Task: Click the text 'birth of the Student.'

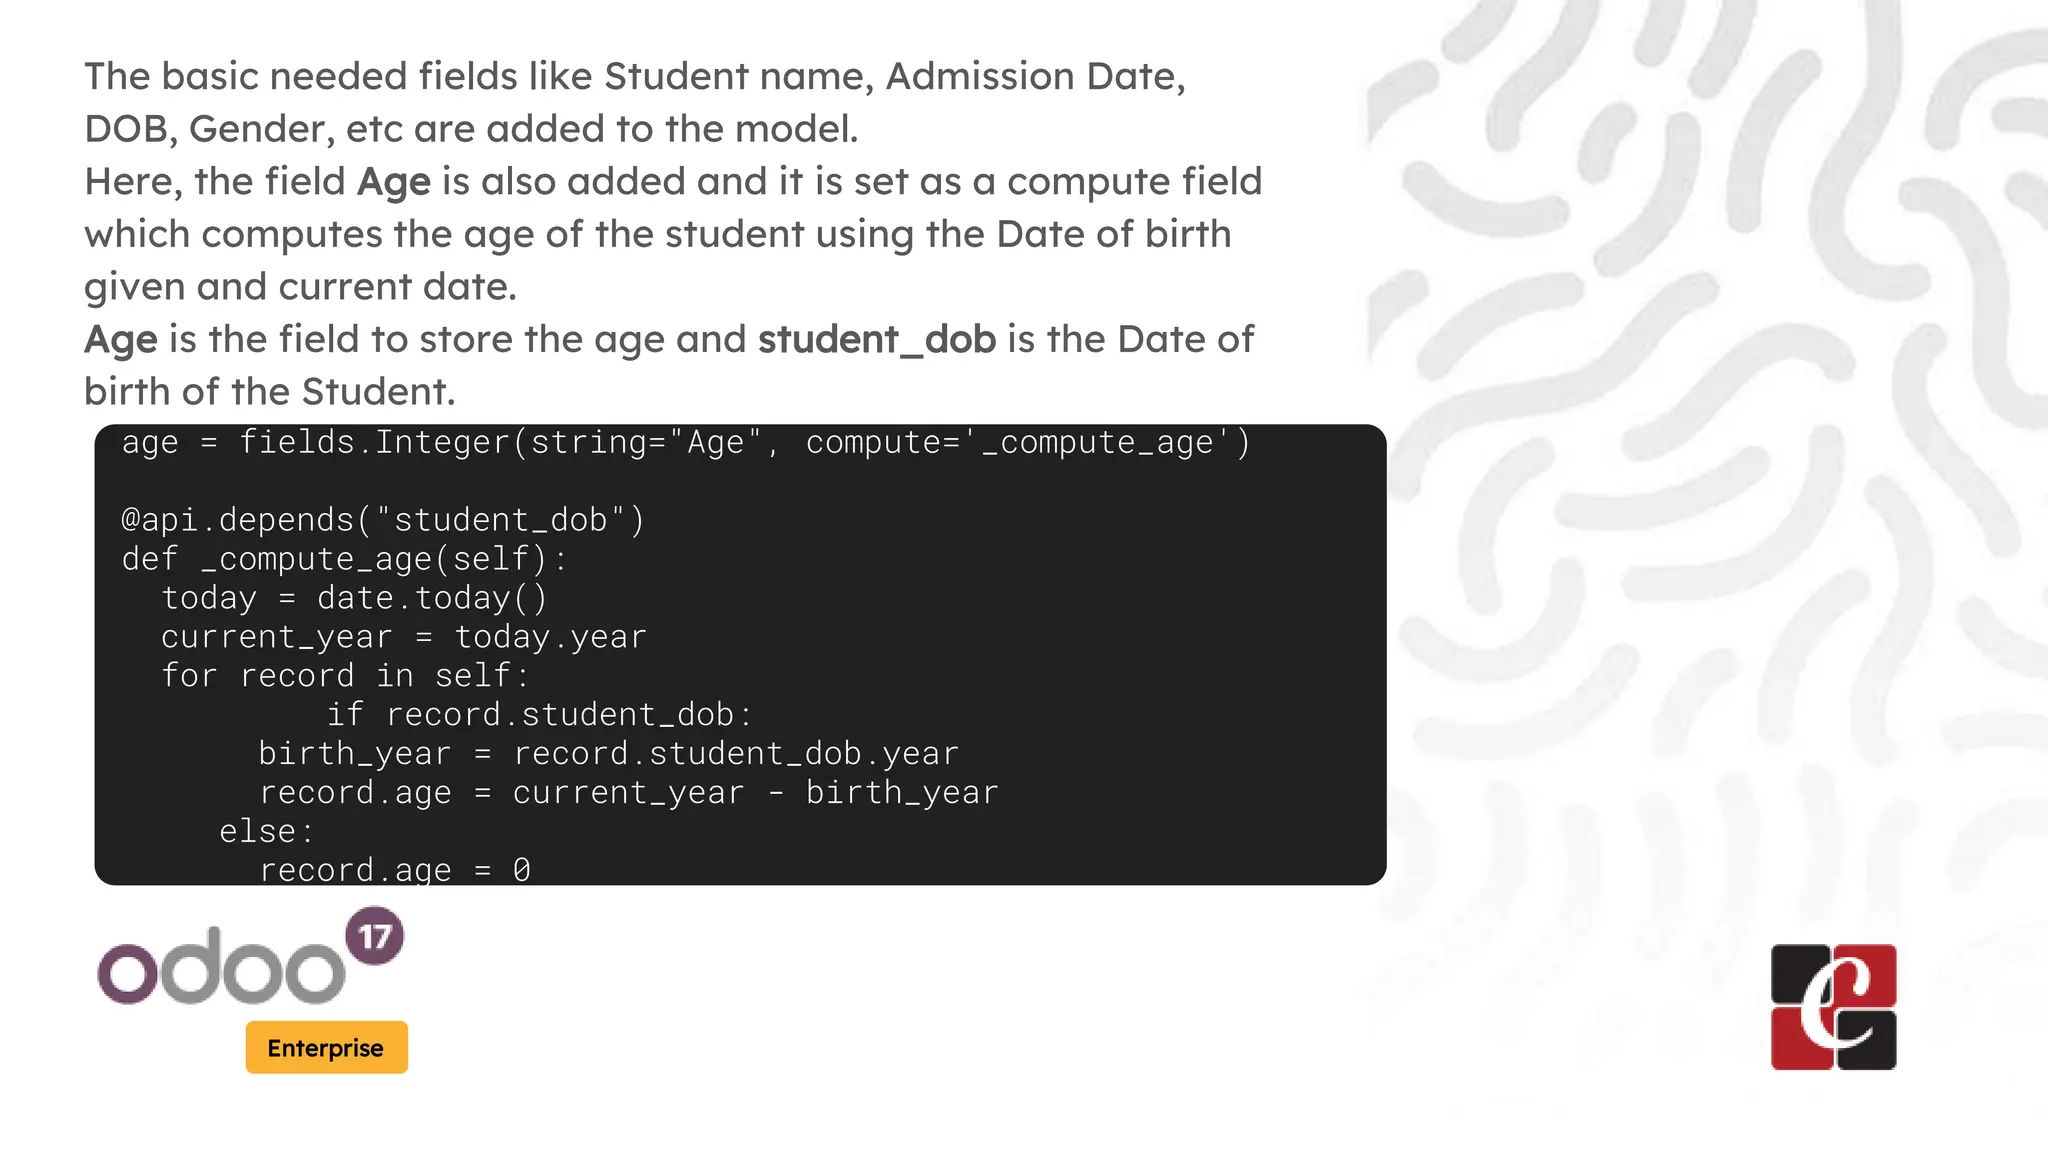Action: (269, 392)
